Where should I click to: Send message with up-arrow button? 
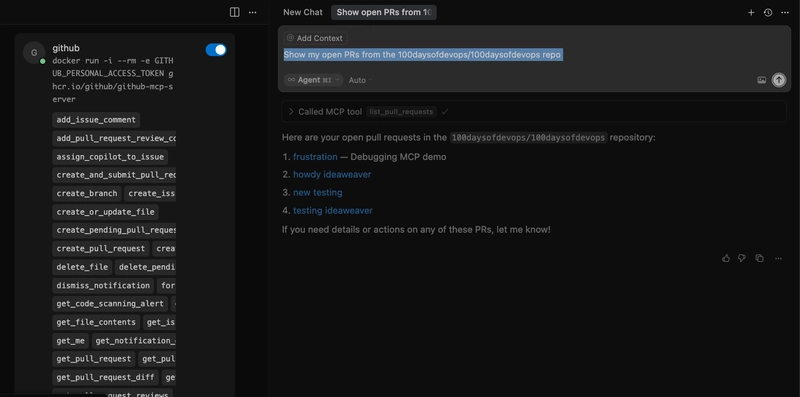[779, 80]
